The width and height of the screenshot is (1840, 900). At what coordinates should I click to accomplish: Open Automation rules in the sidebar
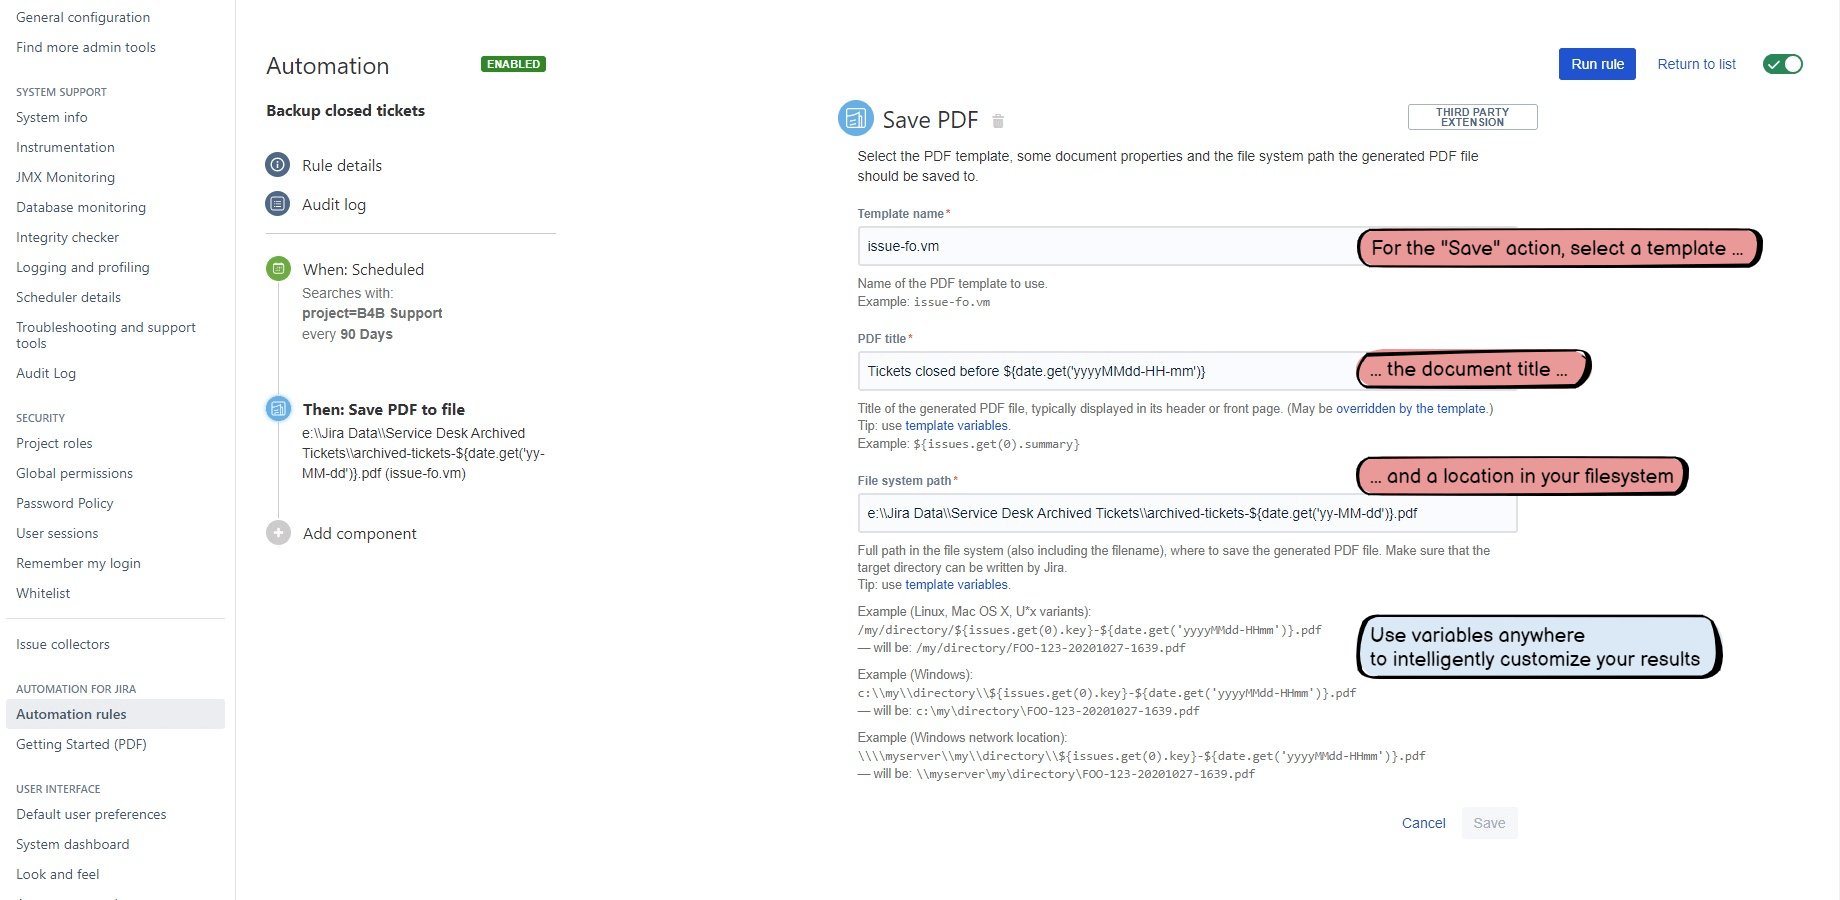click(71, 714)
